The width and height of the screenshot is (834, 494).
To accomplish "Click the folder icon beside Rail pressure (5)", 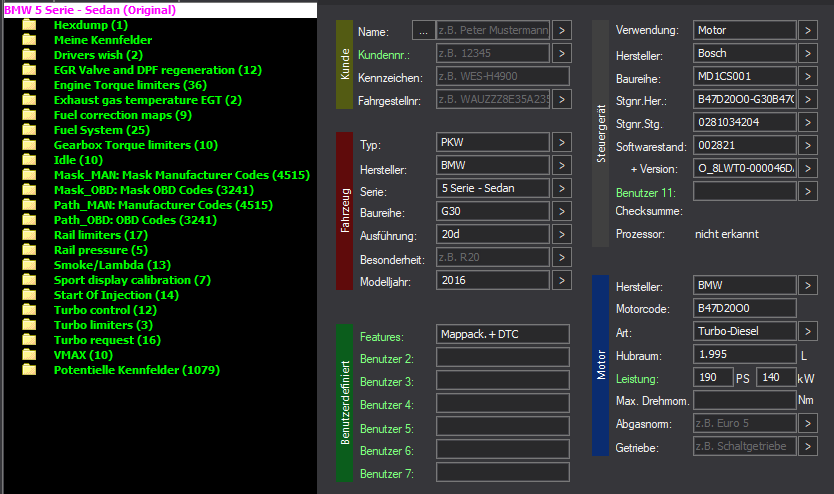I will [29, 250].
